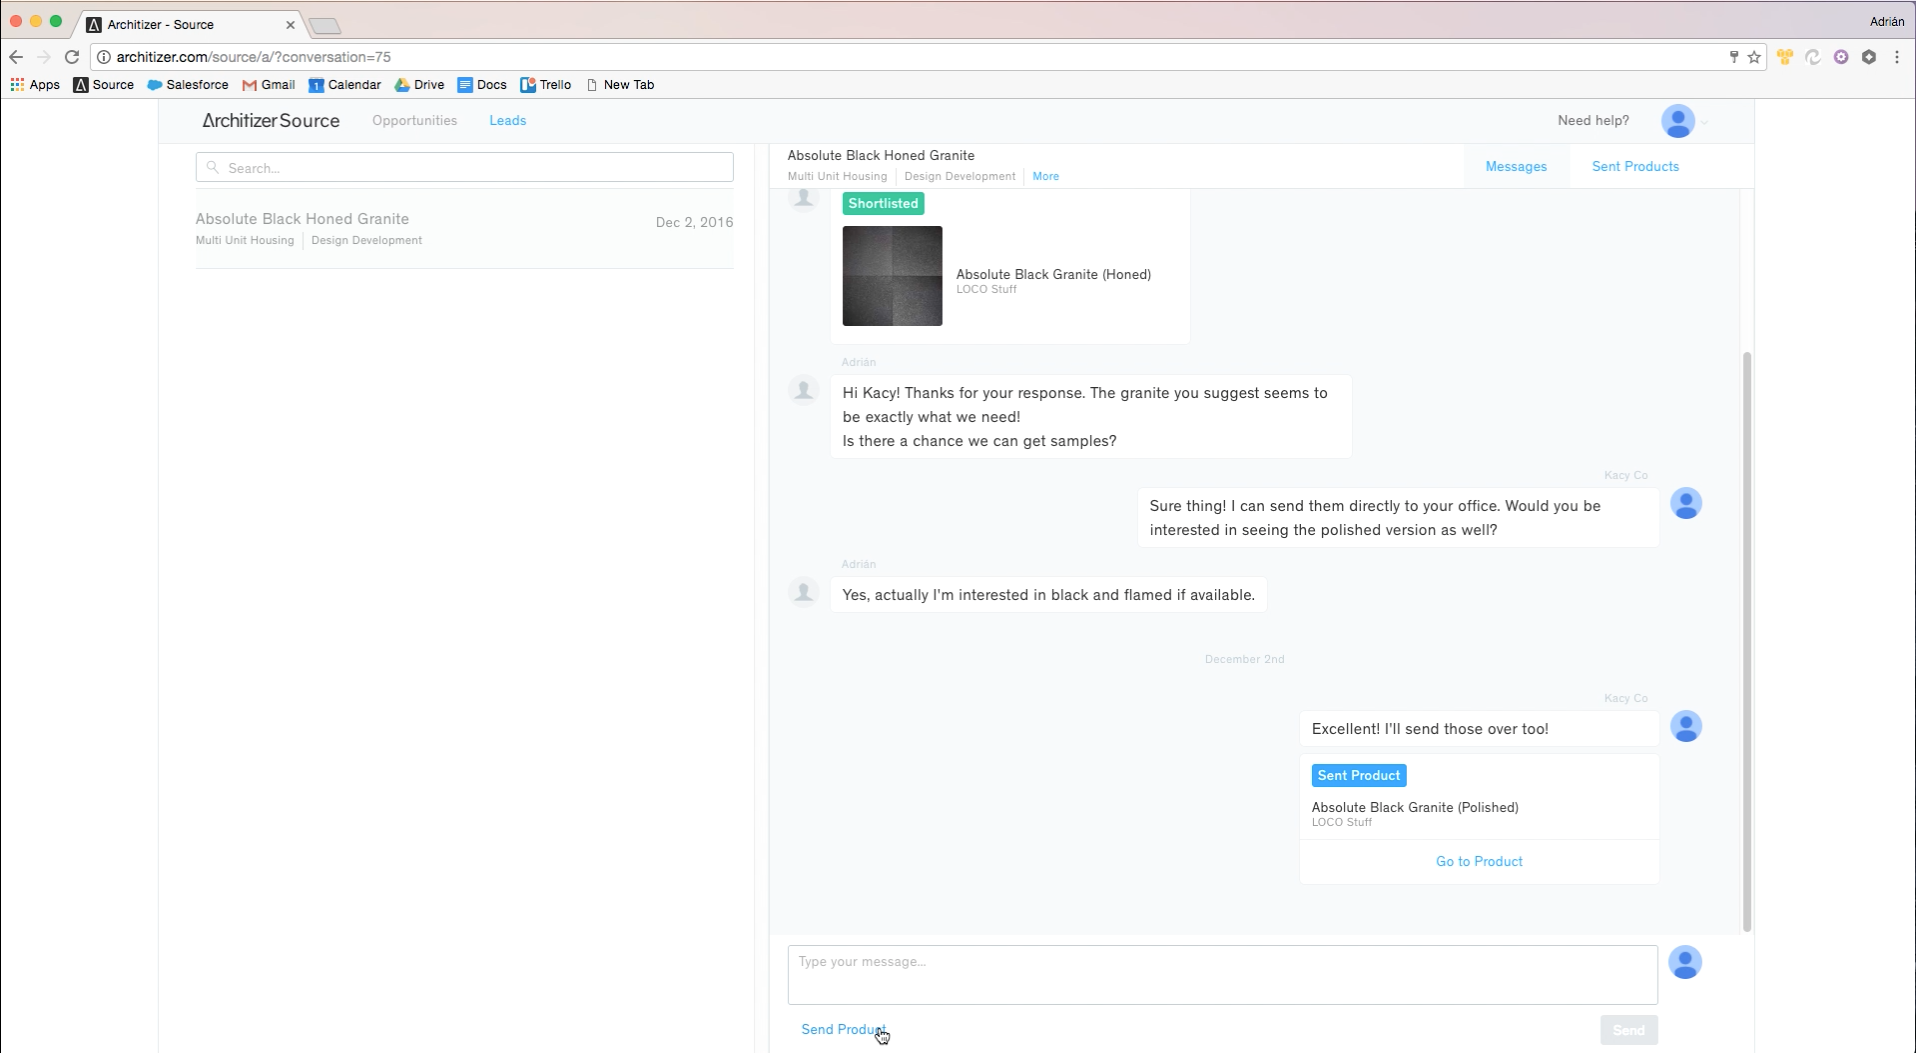
Task: Open the Apps bookmarks shortcut
Action: pos(35,85)
